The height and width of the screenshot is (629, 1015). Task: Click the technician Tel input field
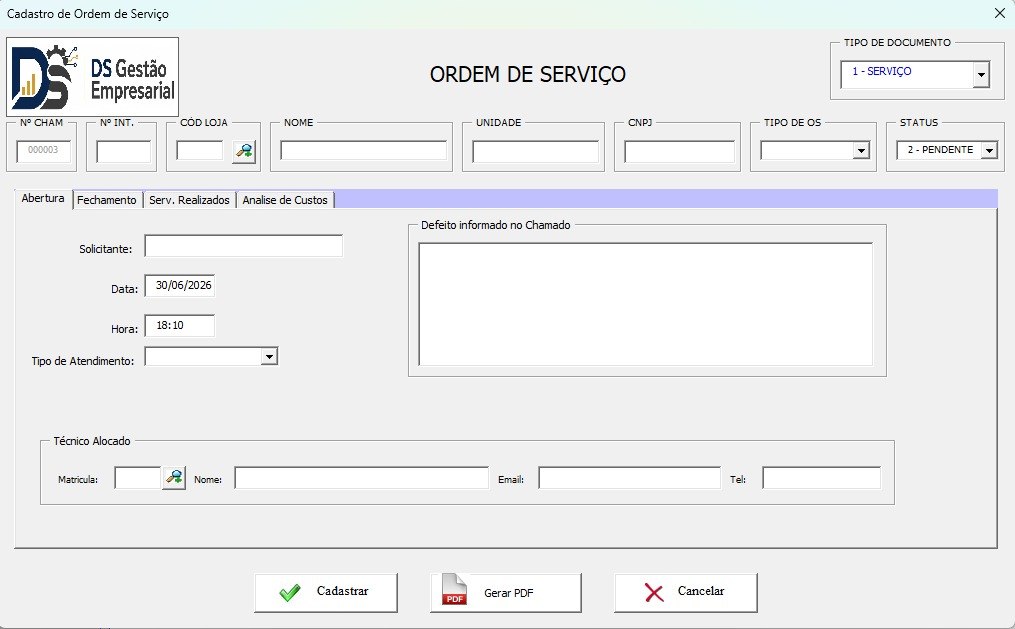click(821, 478)
